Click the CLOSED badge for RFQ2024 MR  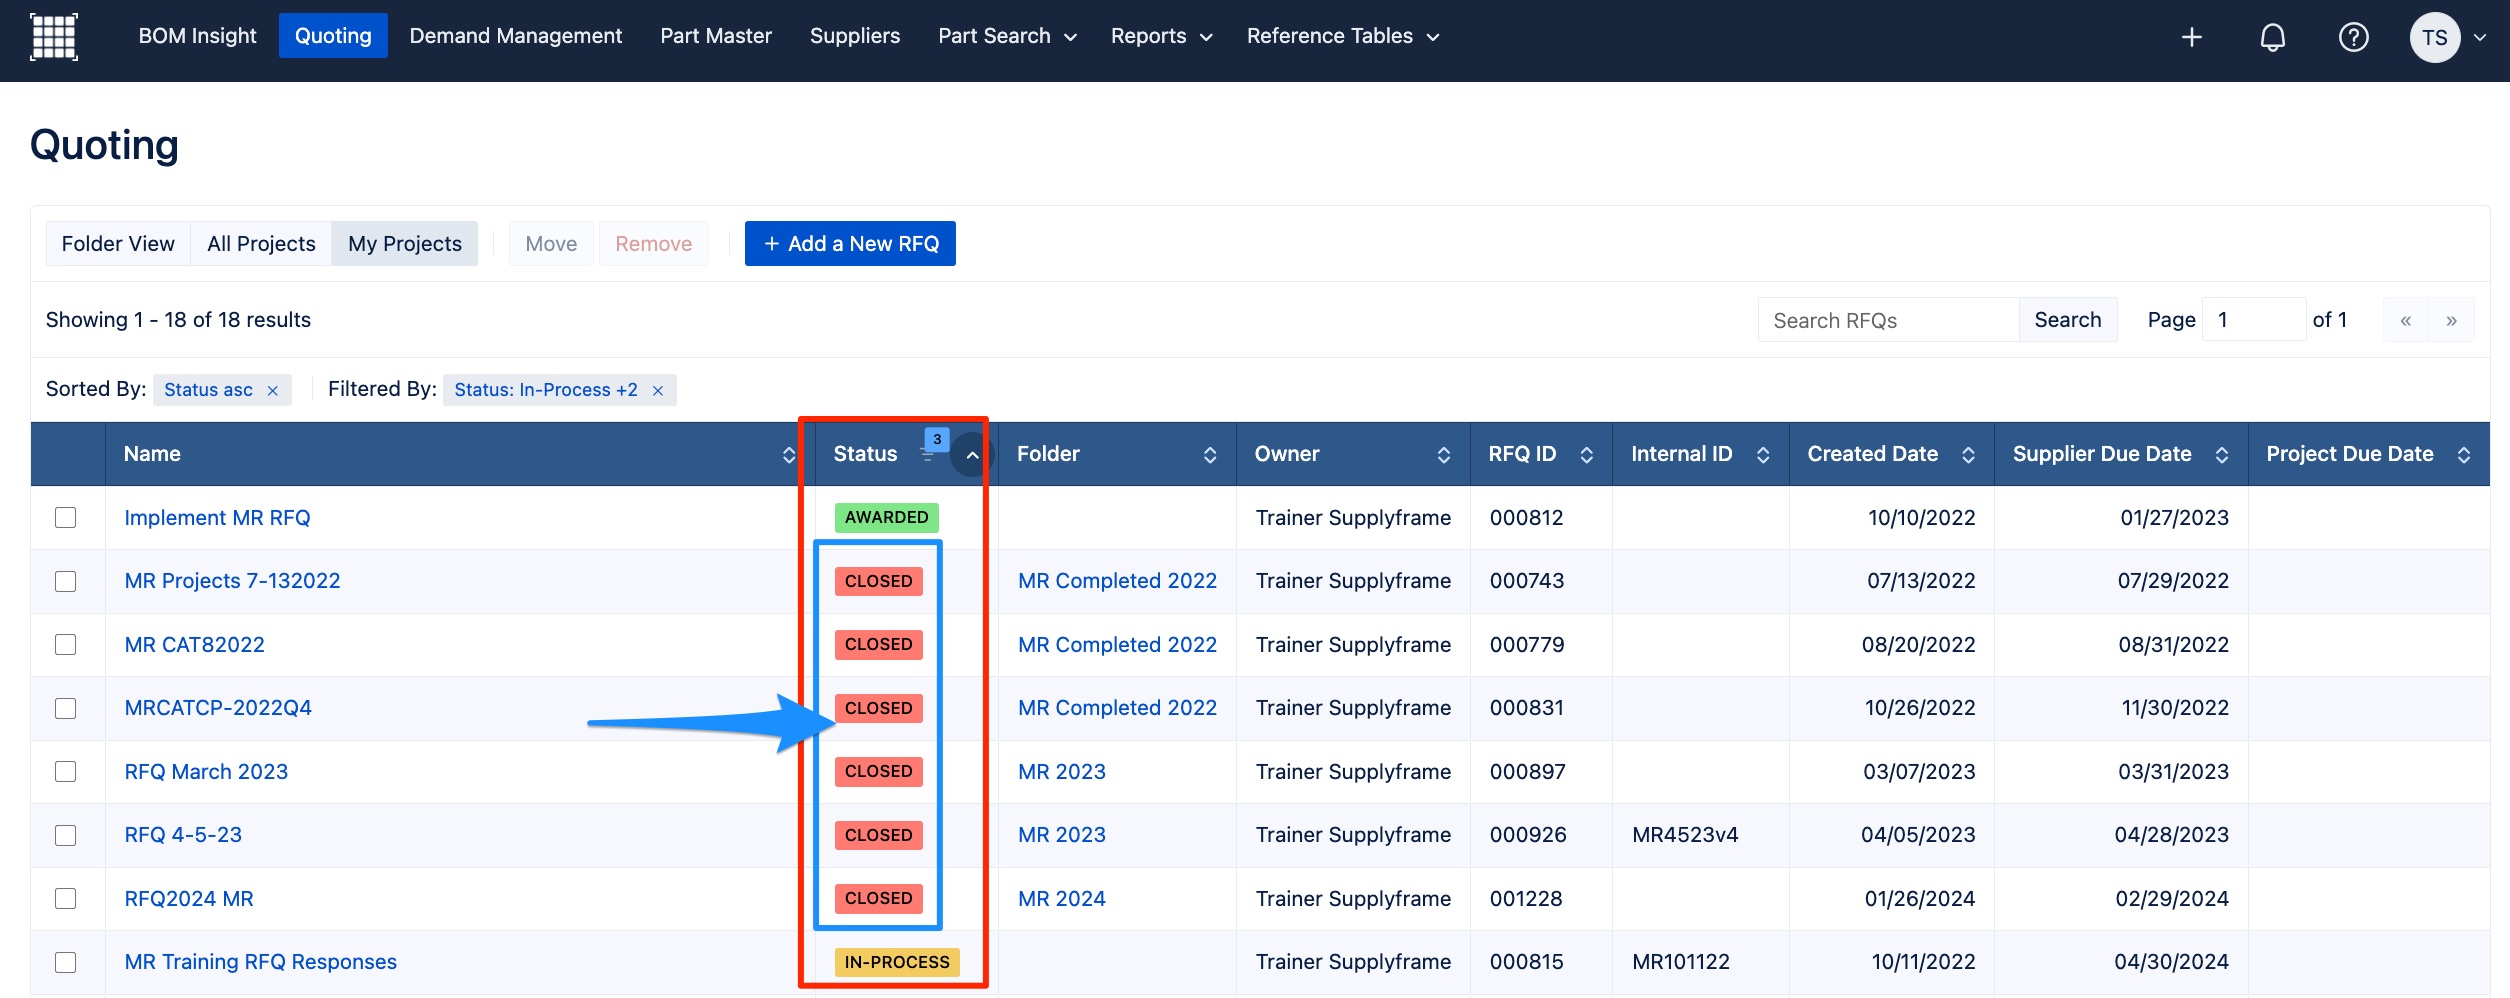878,899
